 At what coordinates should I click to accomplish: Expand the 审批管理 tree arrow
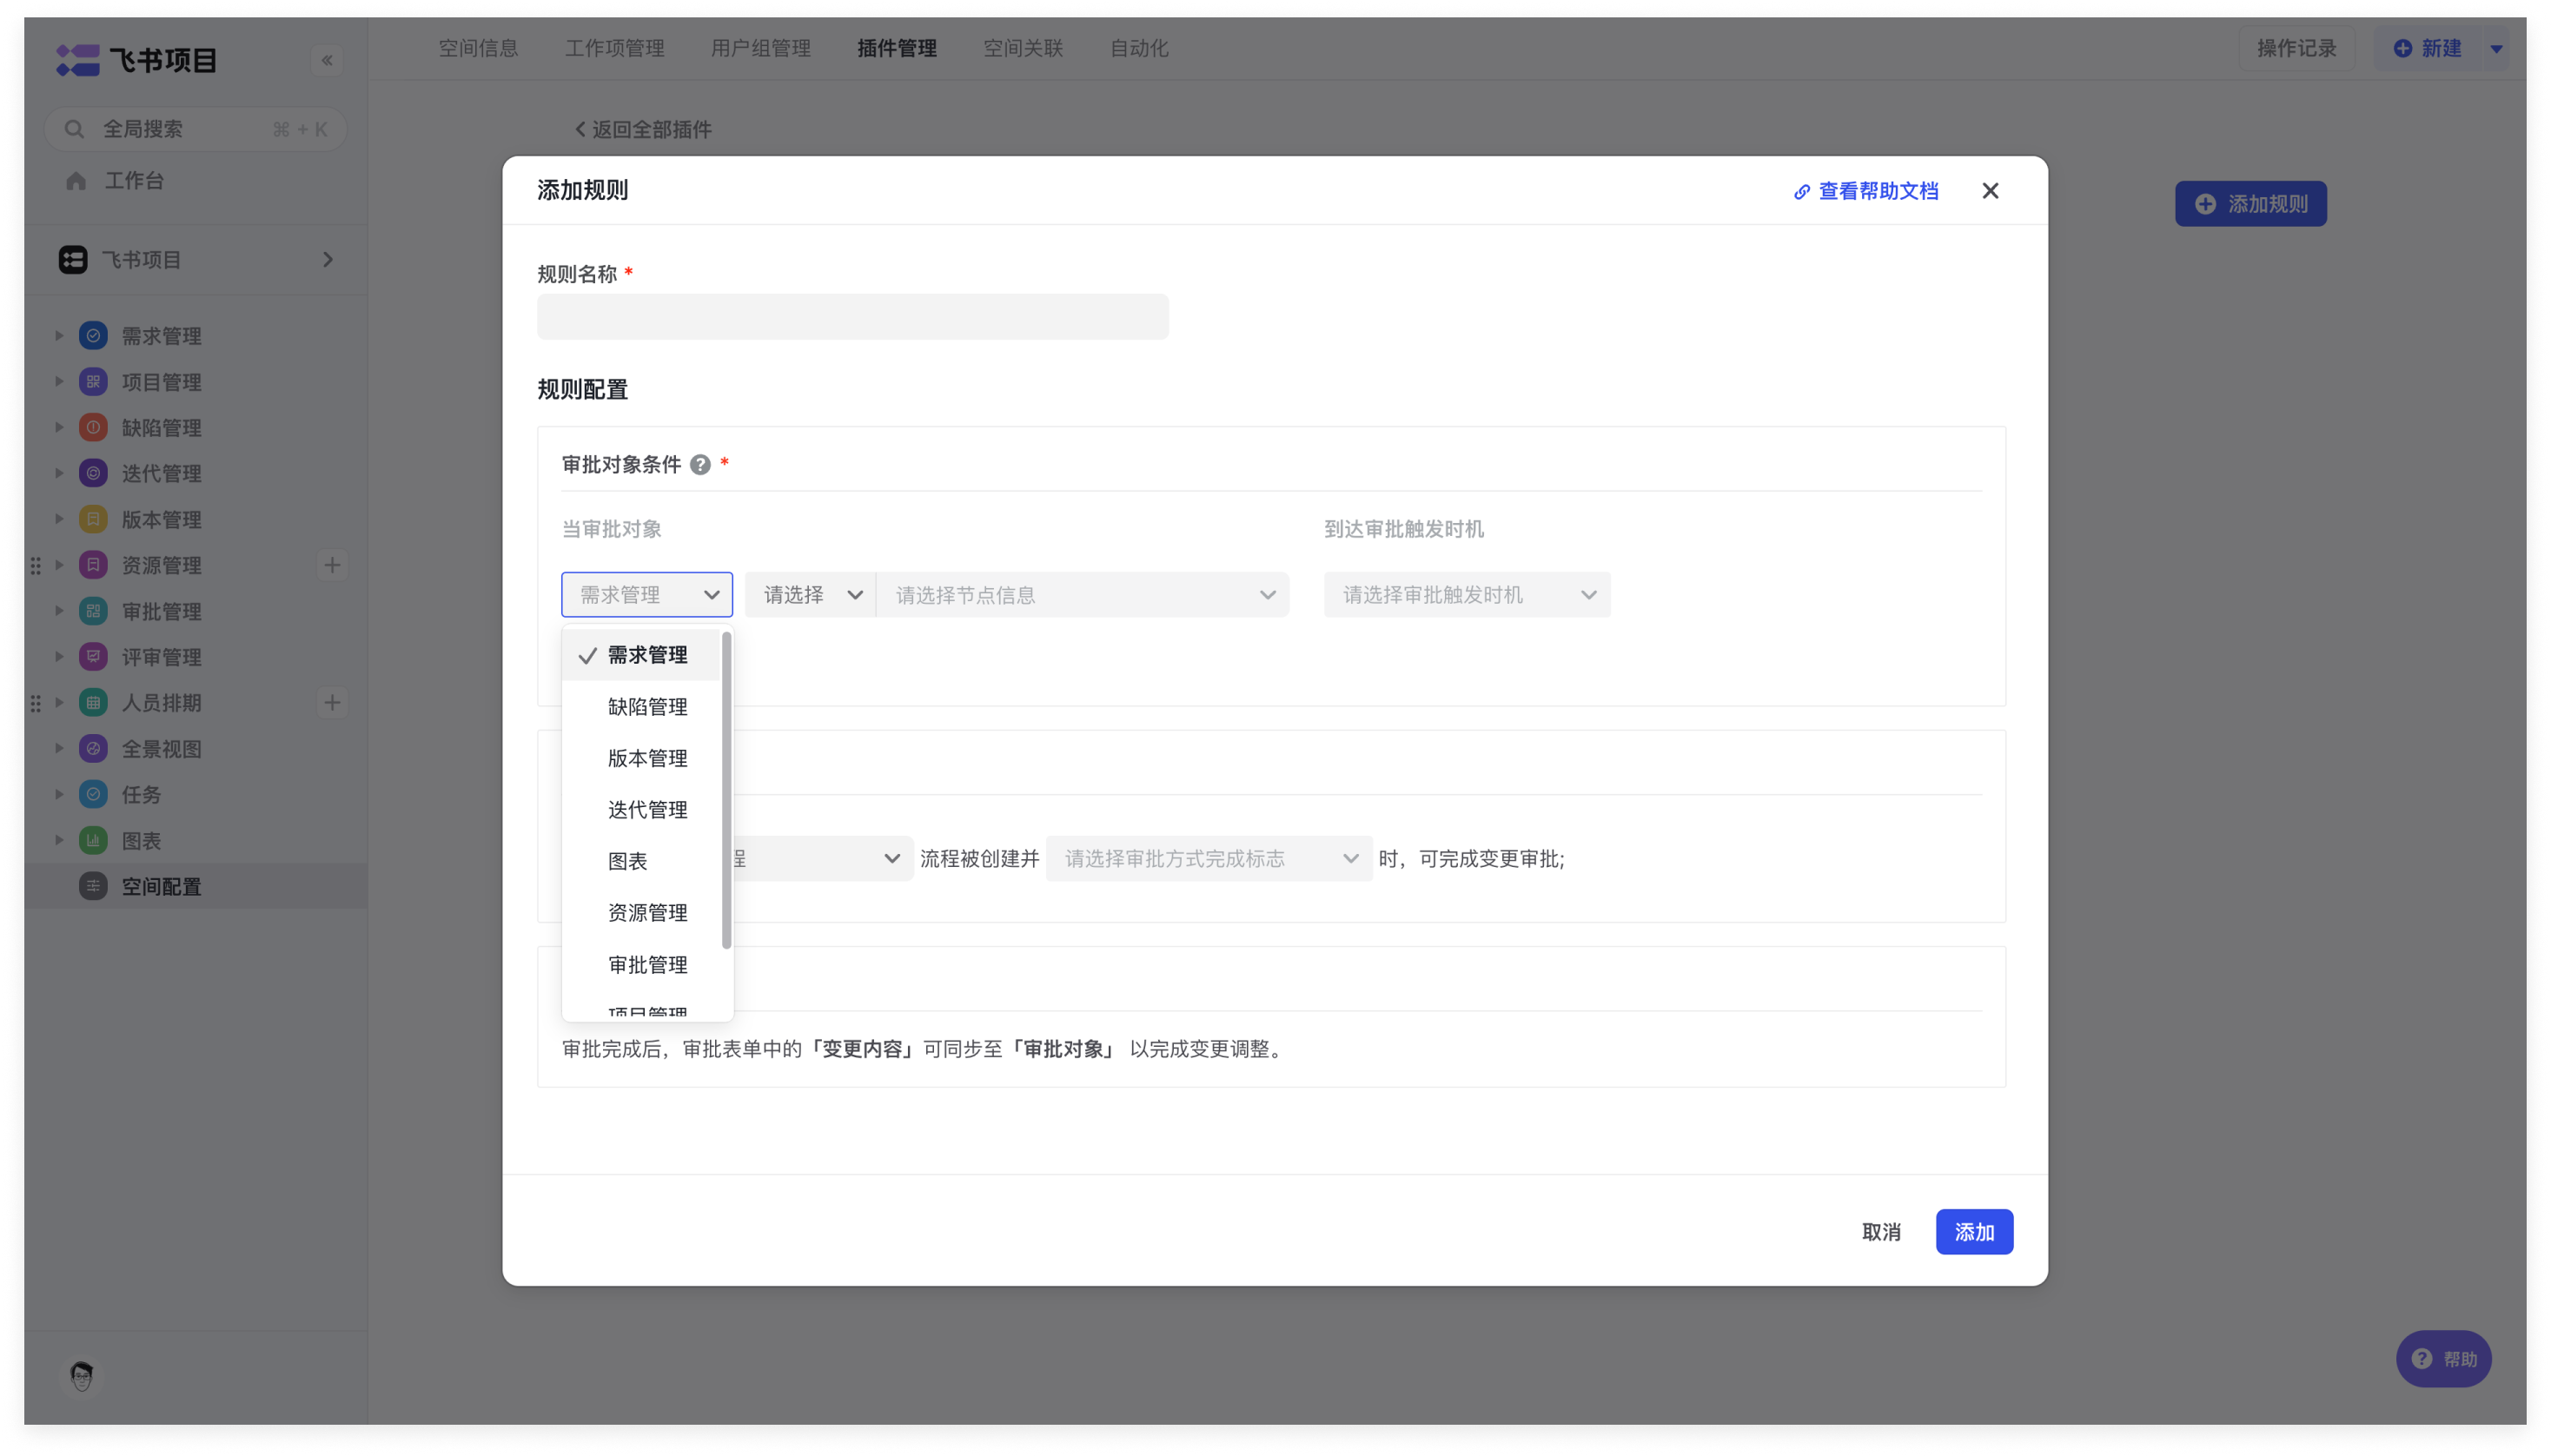(59, 611)
